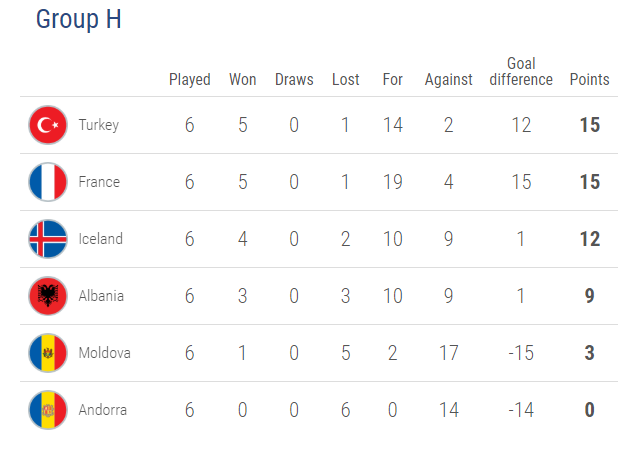Click the Albania flag icon
Image resolution: width=639 pixels, height=451 pixels.
tap(48, 296)
